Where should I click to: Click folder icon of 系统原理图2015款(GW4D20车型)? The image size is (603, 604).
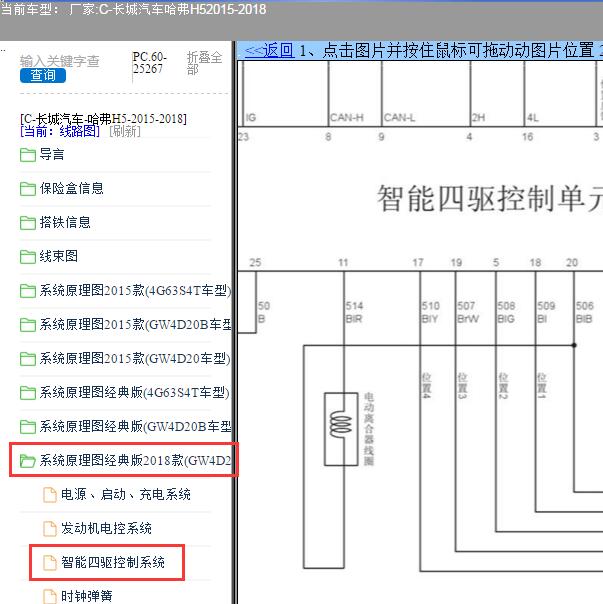[x=28, y=359]
